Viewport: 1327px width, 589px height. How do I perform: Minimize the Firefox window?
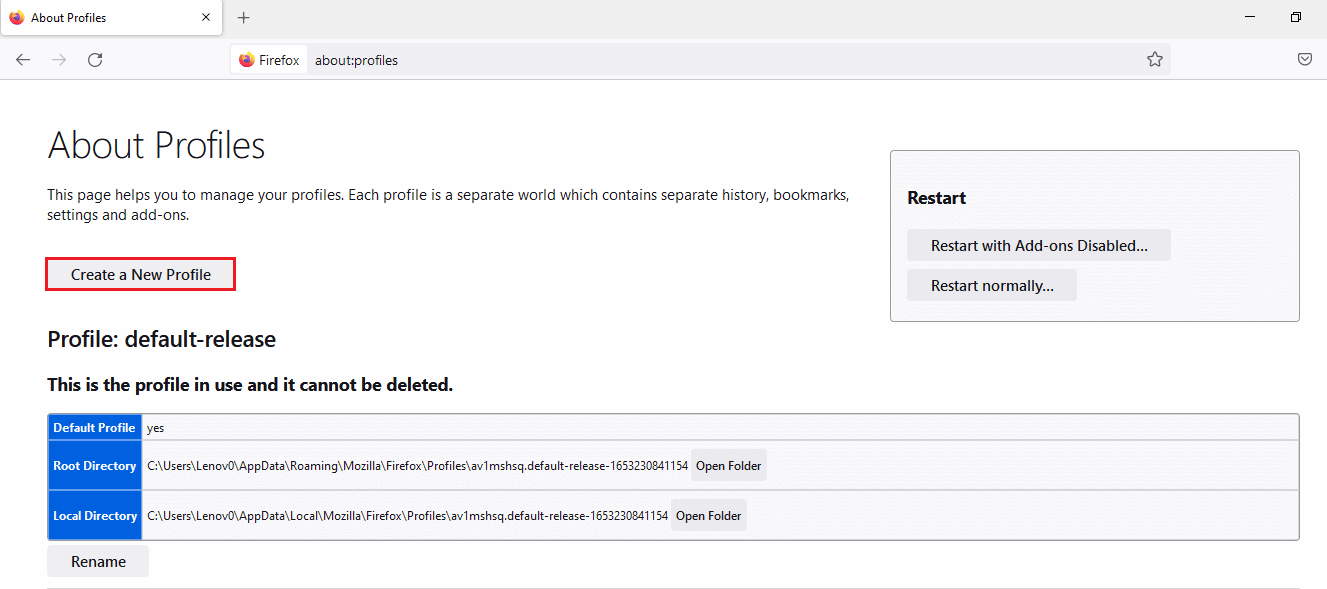click(1250, 17)
